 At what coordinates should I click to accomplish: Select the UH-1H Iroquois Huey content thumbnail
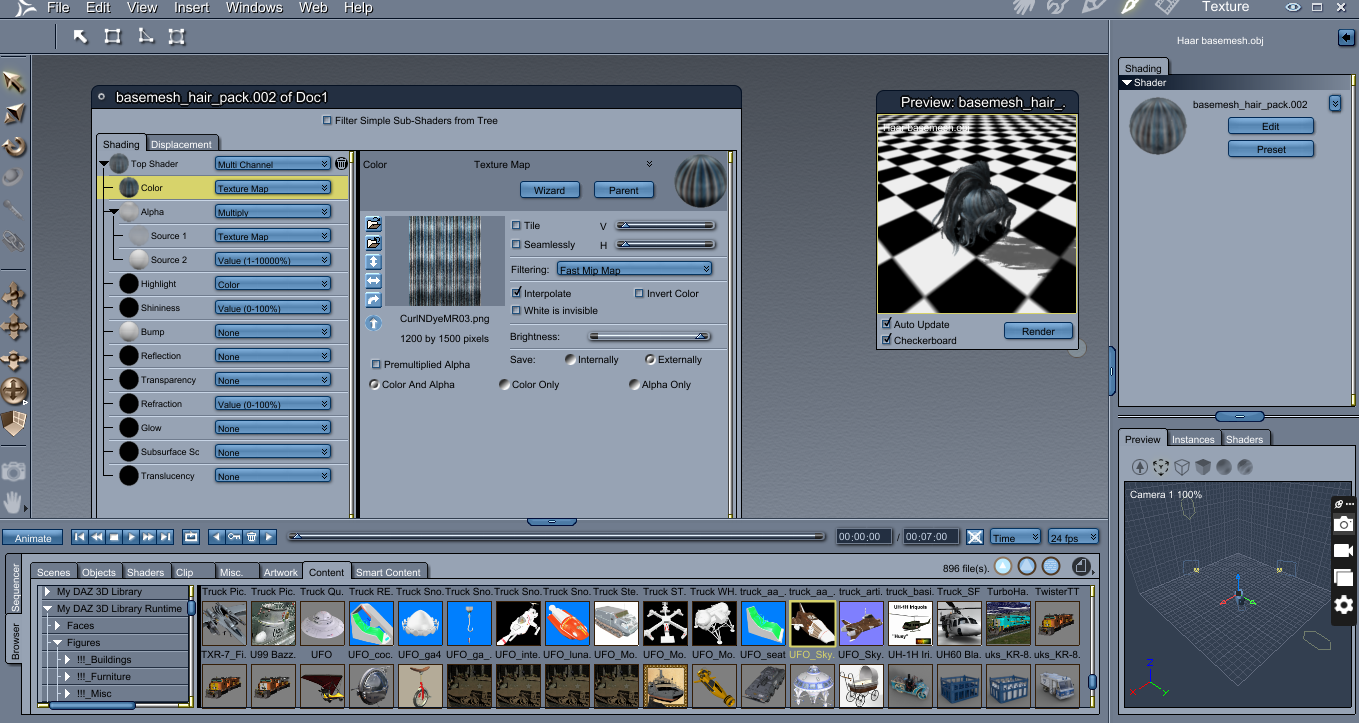click(x=910, y=623)
